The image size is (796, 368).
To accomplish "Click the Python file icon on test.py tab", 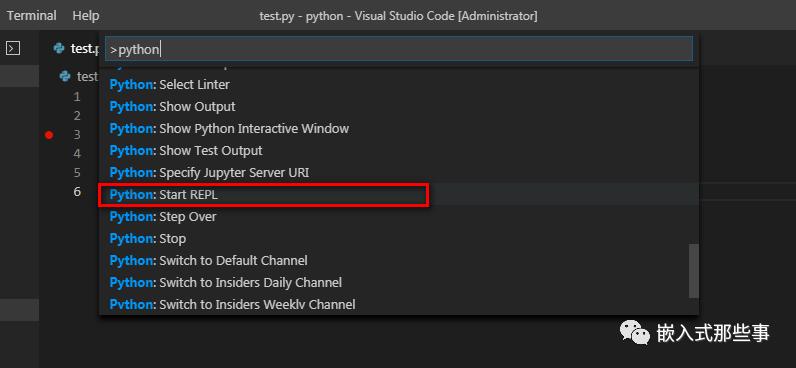I will (59, 49).
